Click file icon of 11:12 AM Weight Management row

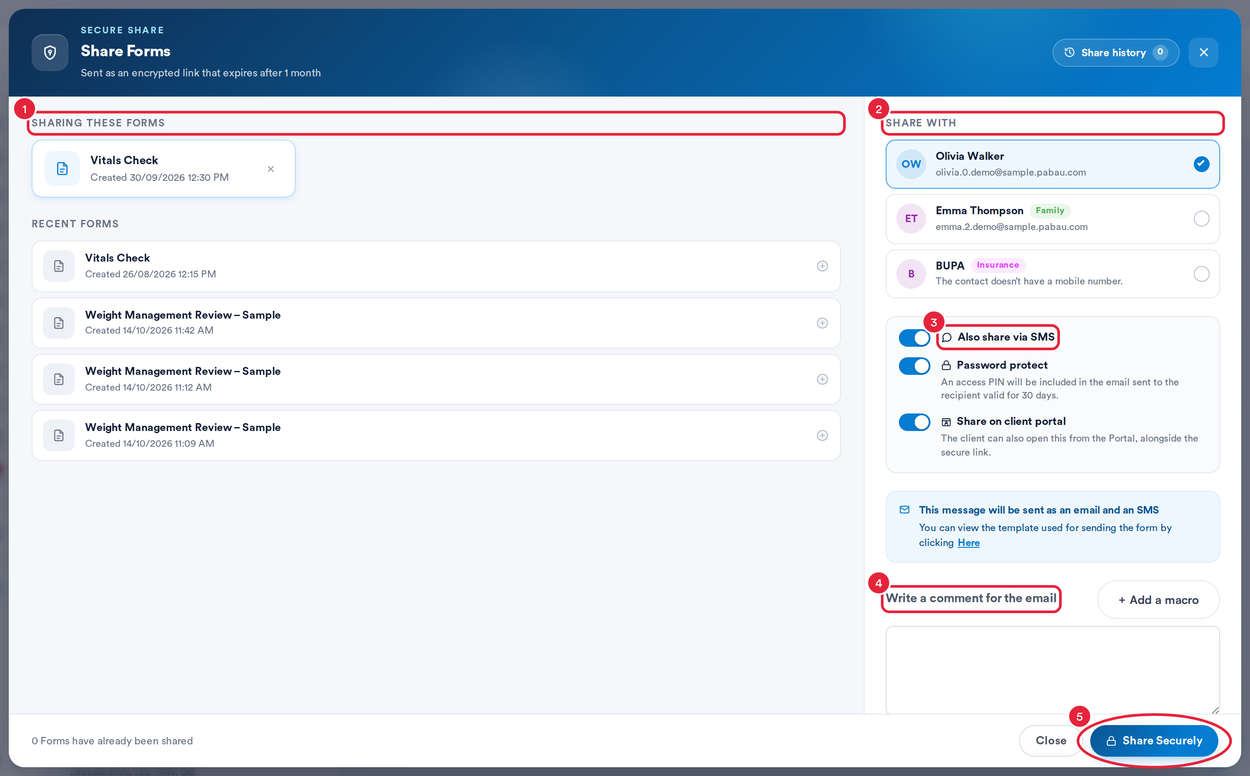(58, 379)
